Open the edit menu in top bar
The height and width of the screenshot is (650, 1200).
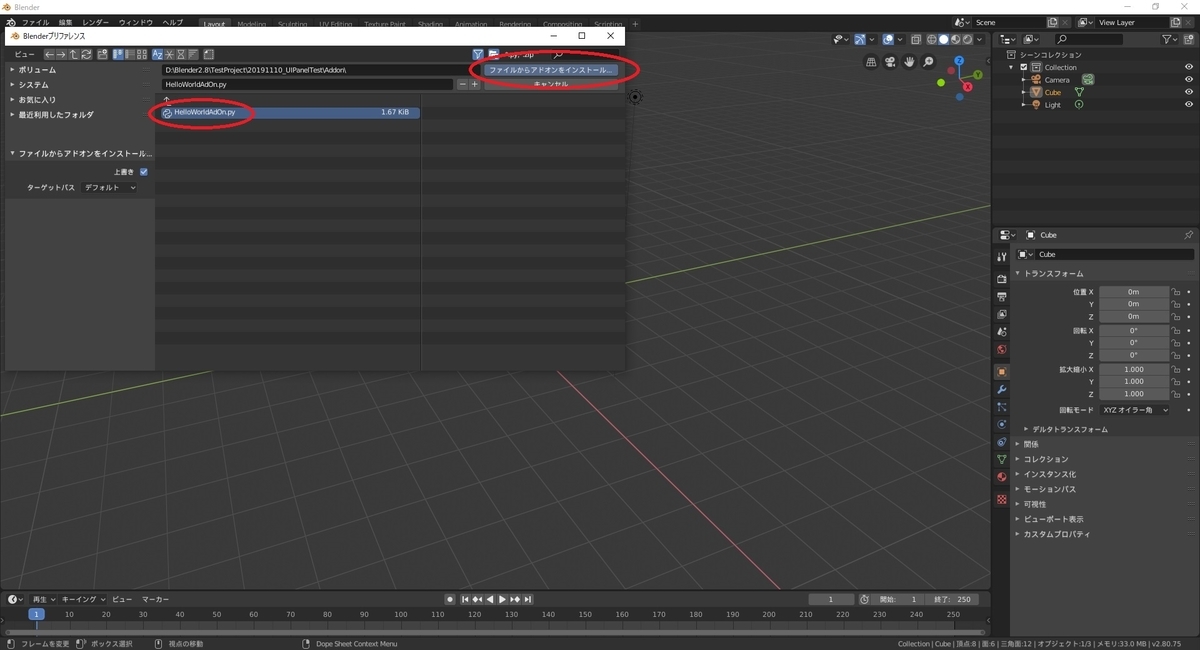pos(65,22)
